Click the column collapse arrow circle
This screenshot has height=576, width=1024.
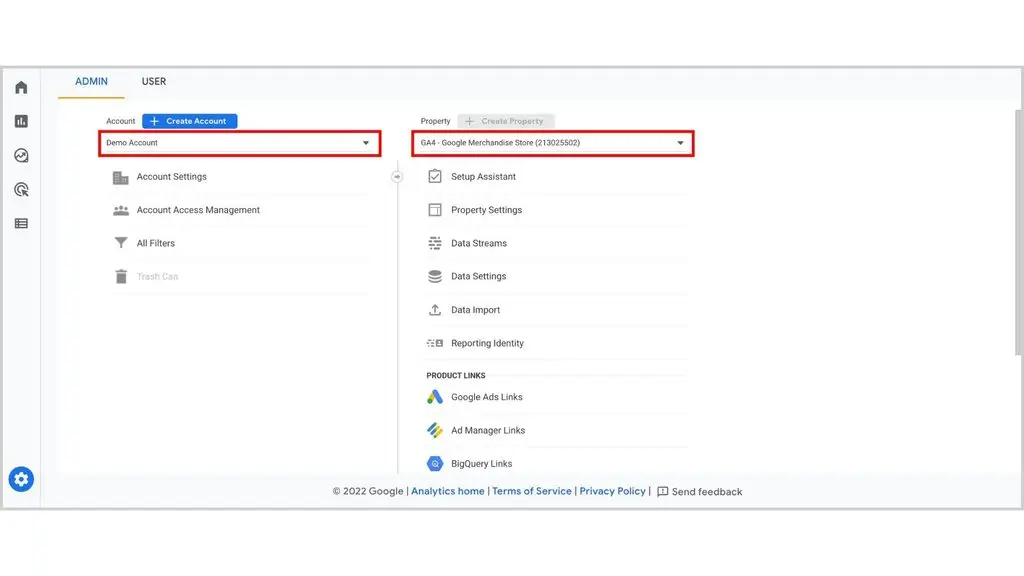pyautogui.click(x=397, y=176)
